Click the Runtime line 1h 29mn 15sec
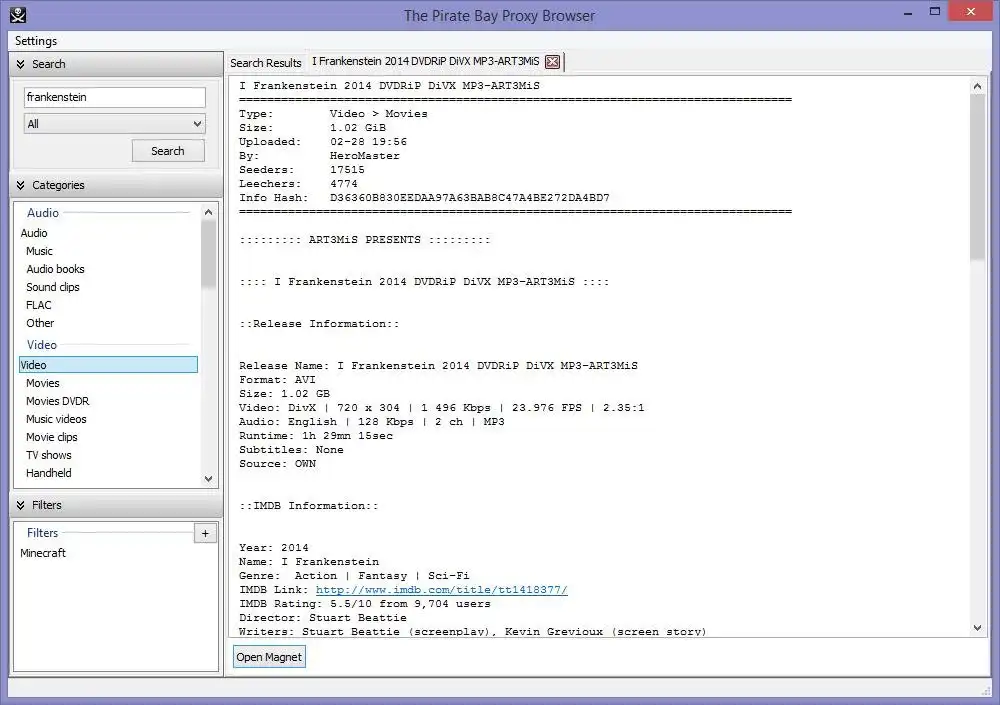This screenshot has width=1000, height=705. click(316, 436)
